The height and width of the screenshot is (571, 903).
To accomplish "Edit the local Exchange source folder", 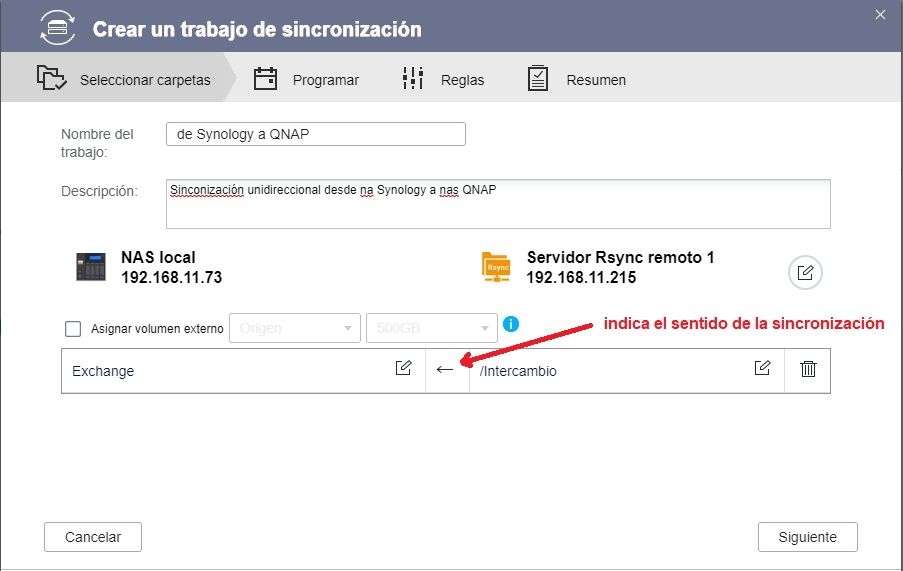I will click(x=403, y=369).
